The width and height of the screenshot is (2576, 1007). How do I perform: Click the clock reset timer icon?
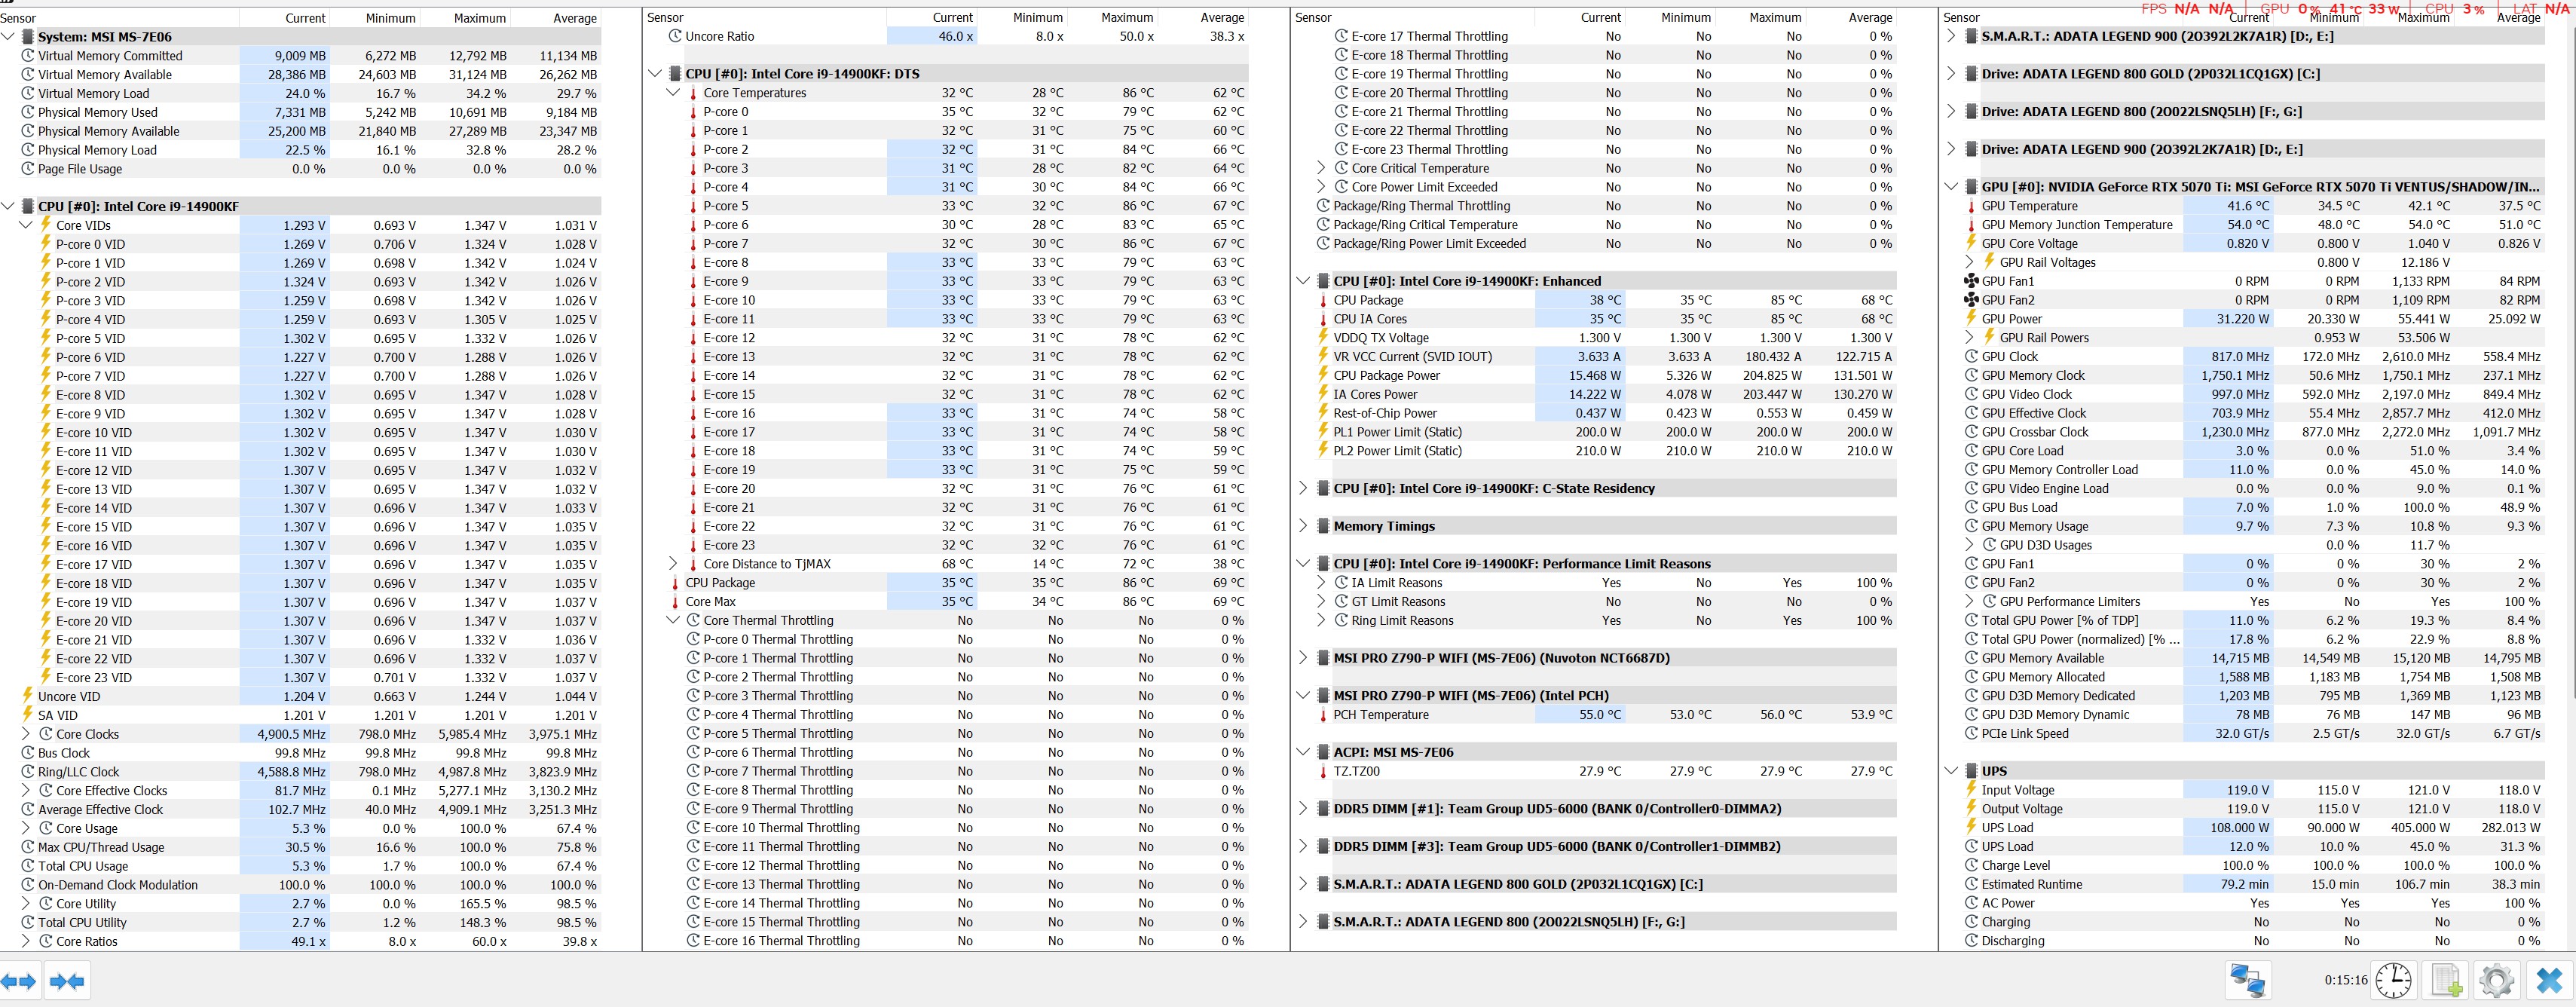(2393, 981)
